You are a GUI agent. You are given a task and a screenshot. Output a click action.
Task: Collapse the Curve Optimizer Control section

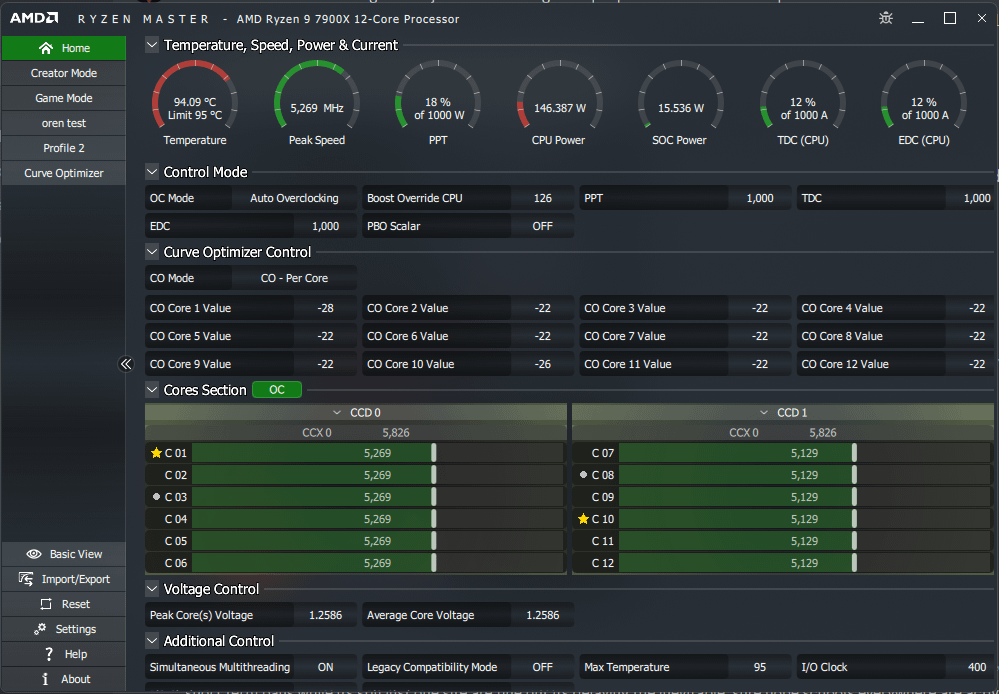152,252
